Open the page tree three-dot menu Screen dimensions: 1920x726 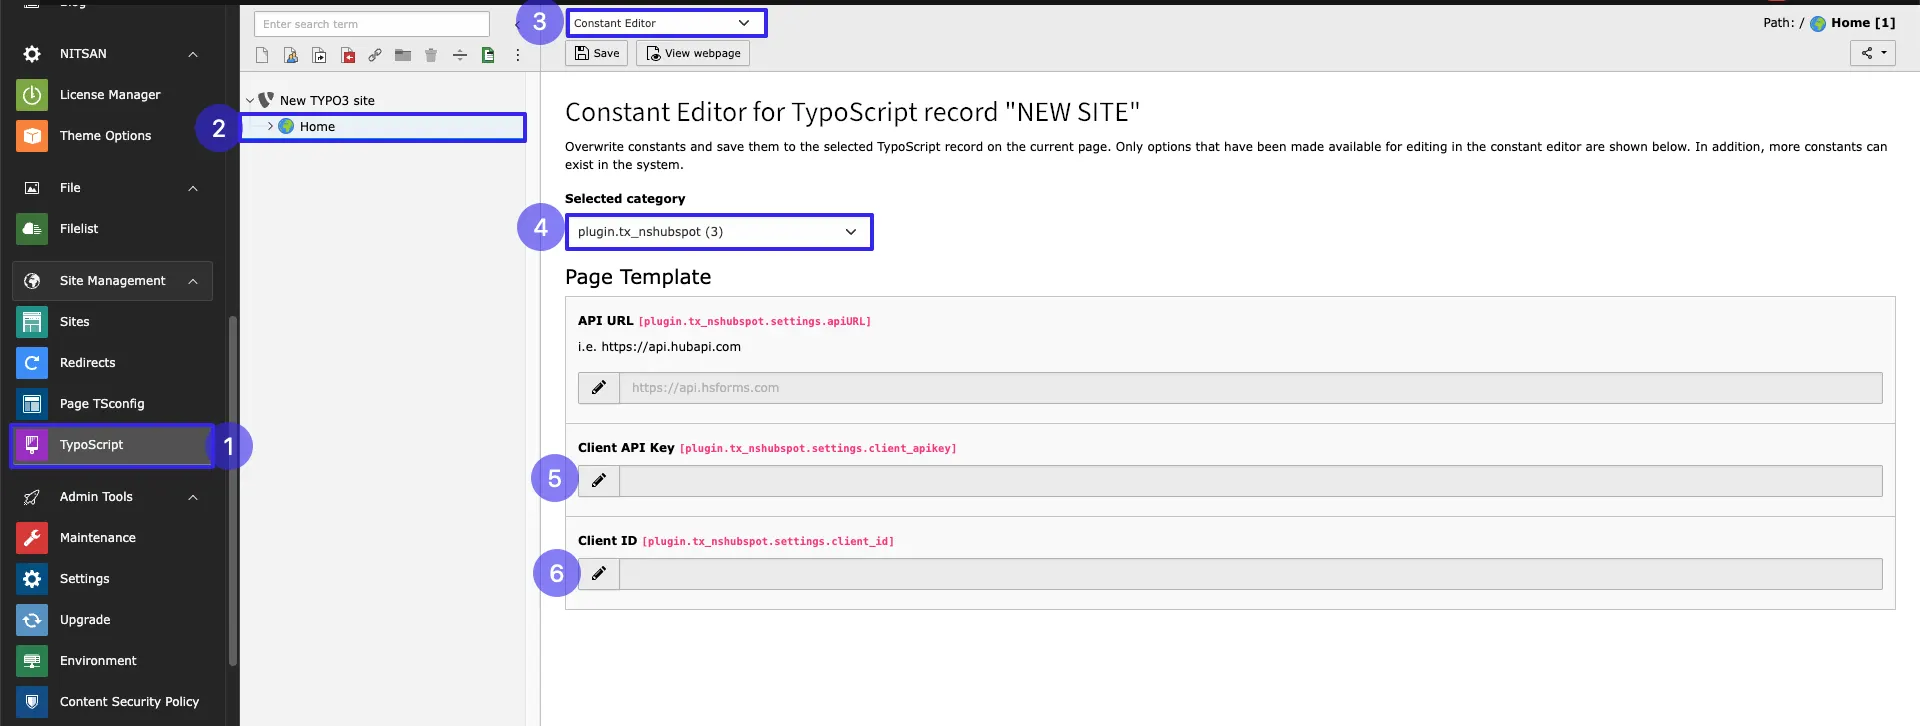[x=518, y=56]
